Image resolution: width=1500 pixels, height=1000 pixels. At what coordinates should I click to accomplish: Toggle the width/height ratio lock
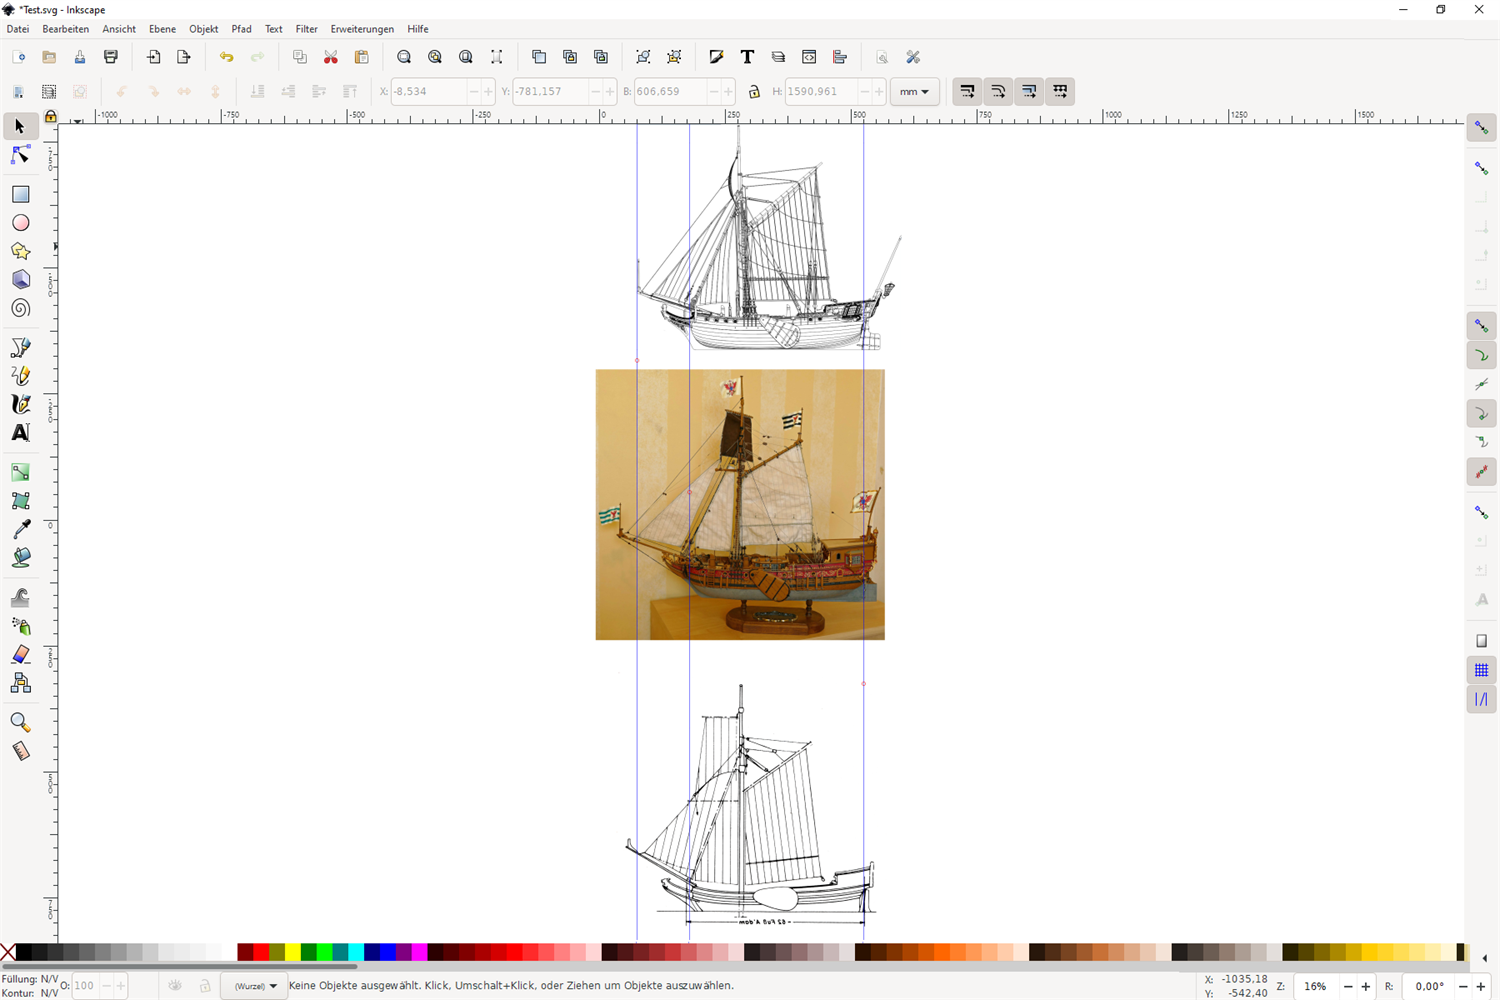(x=754, y=92)
